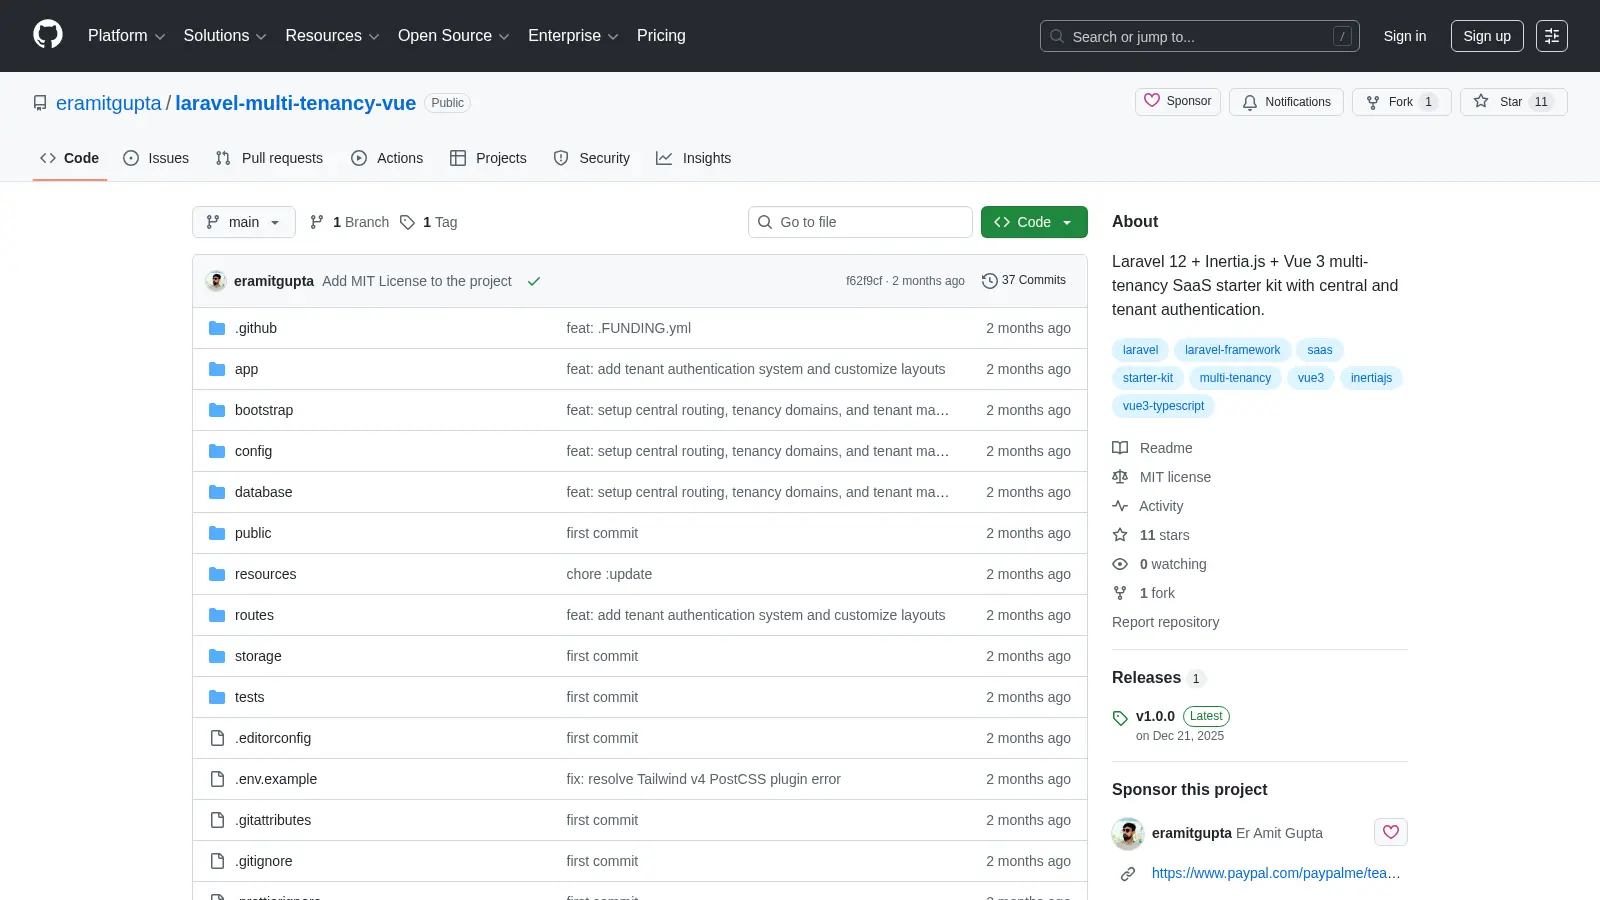1600x900 pixels.
Task: Expand the Resources menu
Action: click(x=332, y=36)
